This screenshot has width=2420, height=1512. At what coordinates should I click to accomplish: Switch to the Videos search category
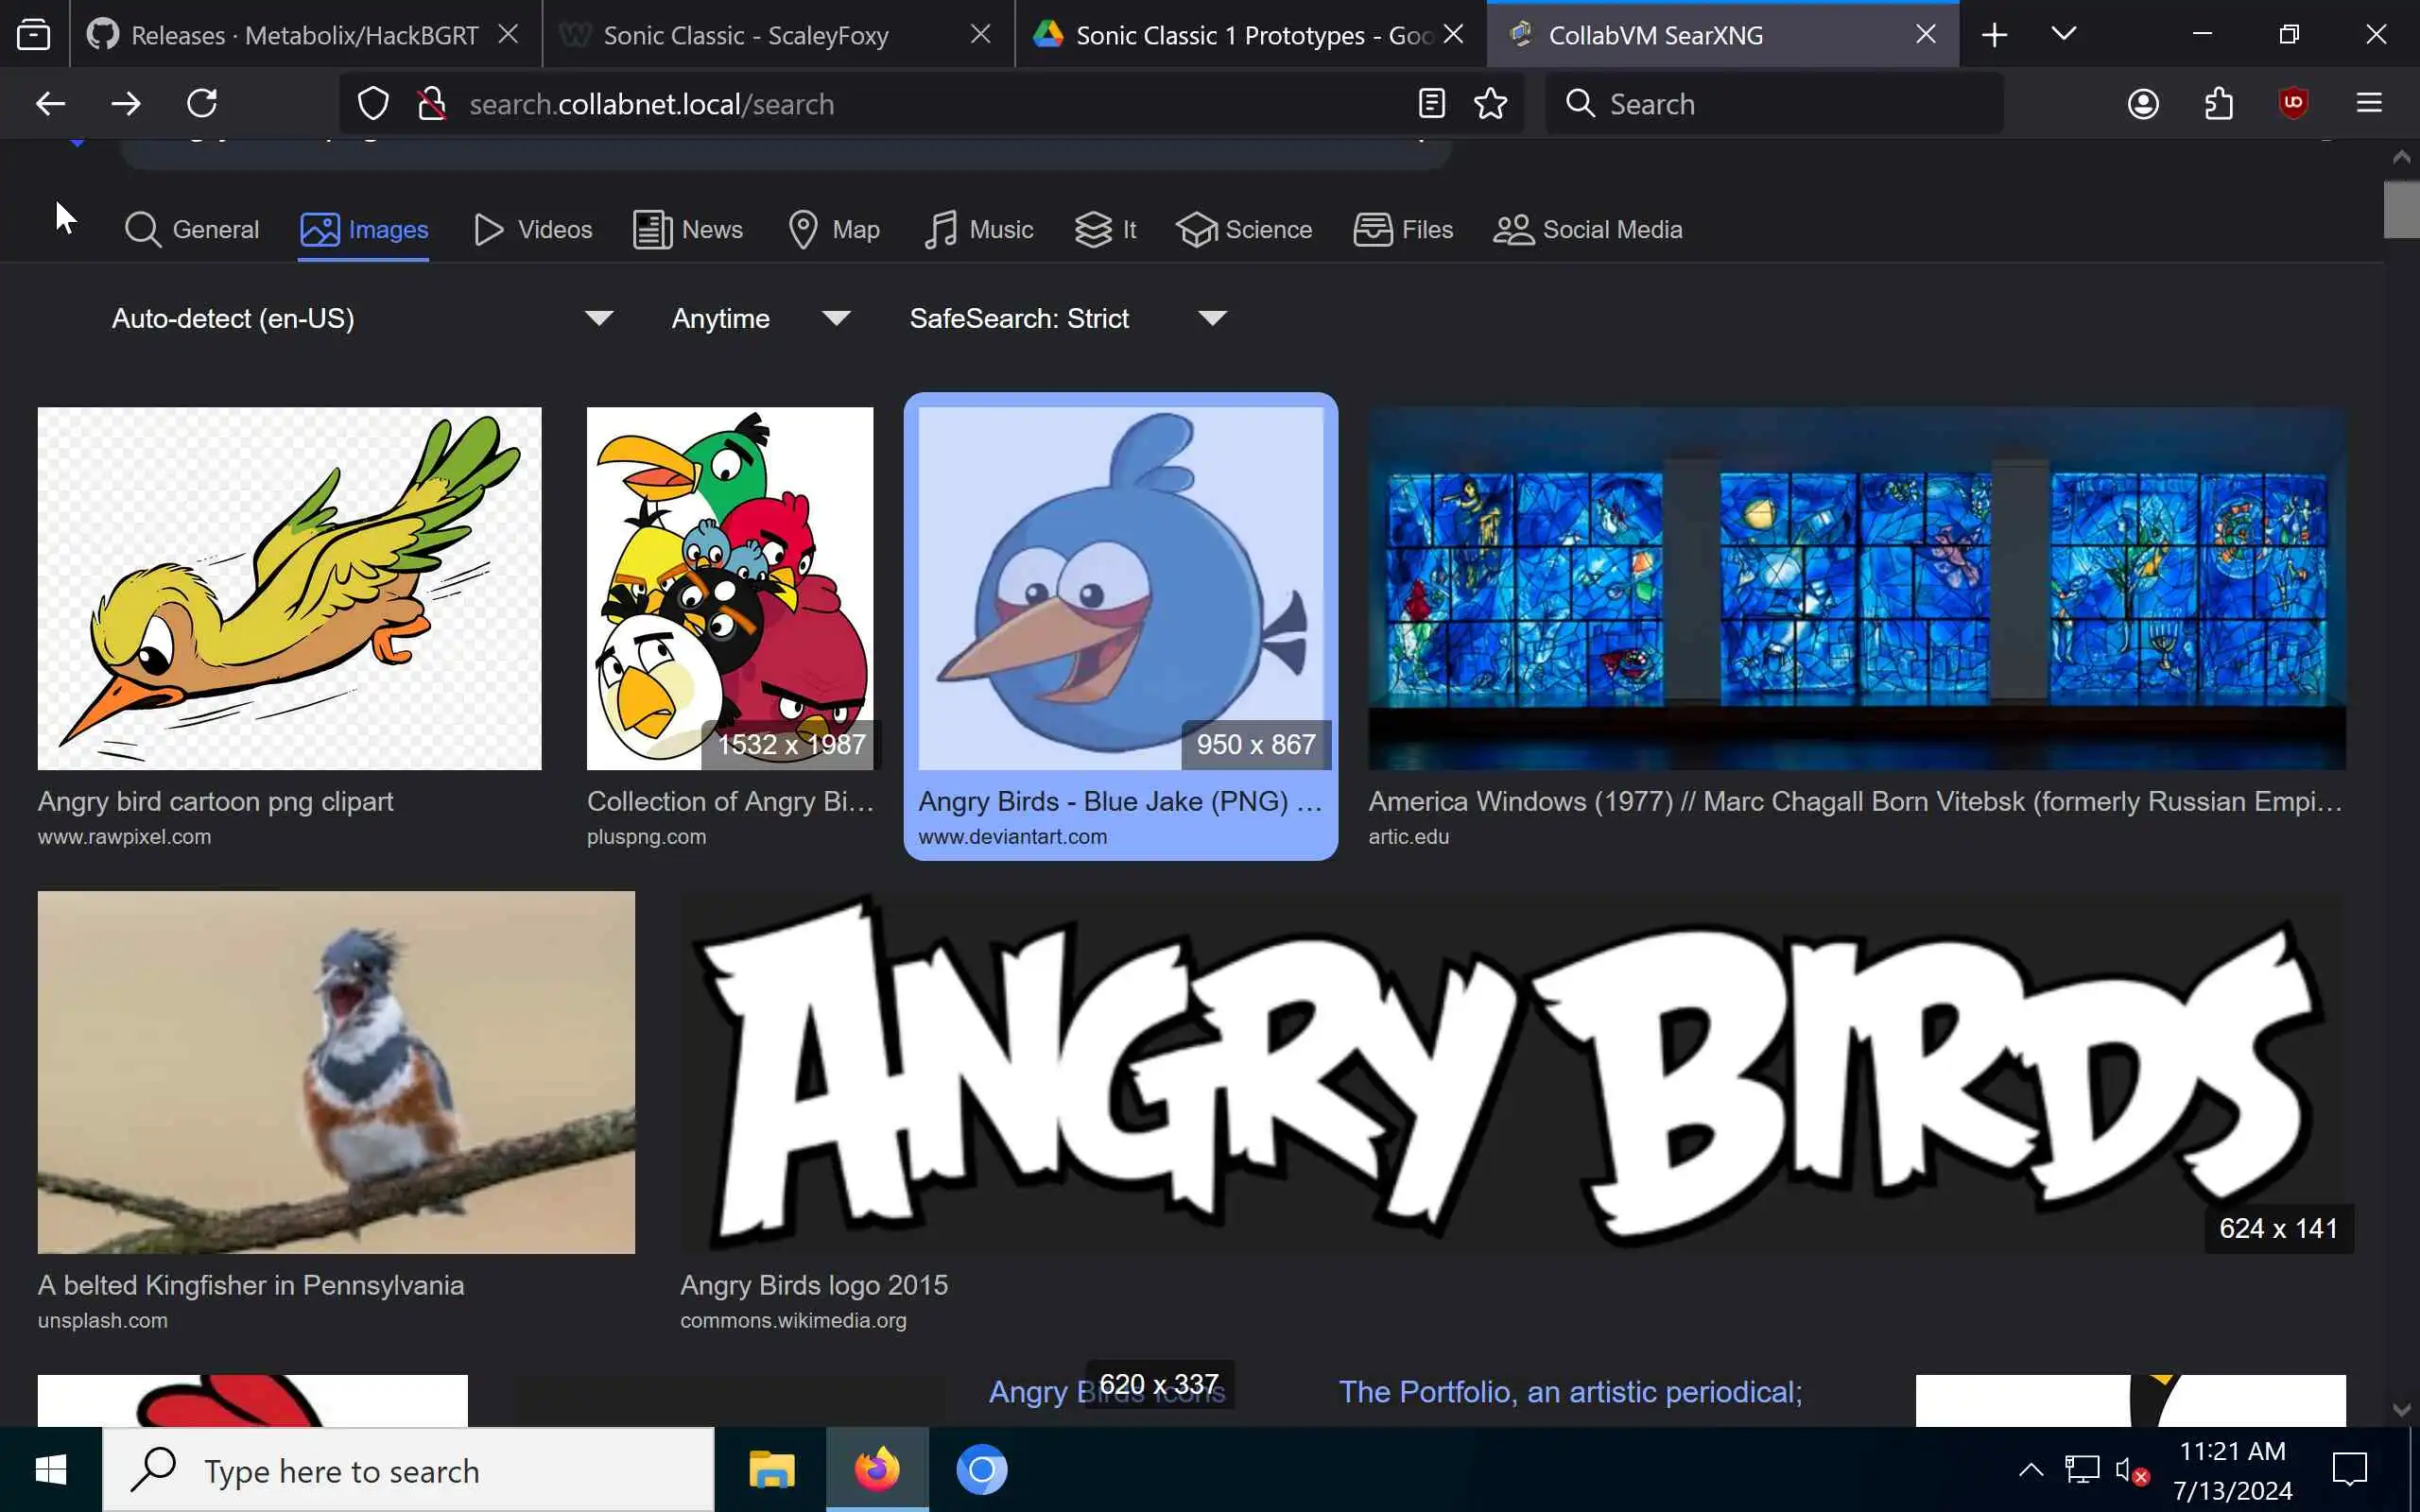[533, 230]
